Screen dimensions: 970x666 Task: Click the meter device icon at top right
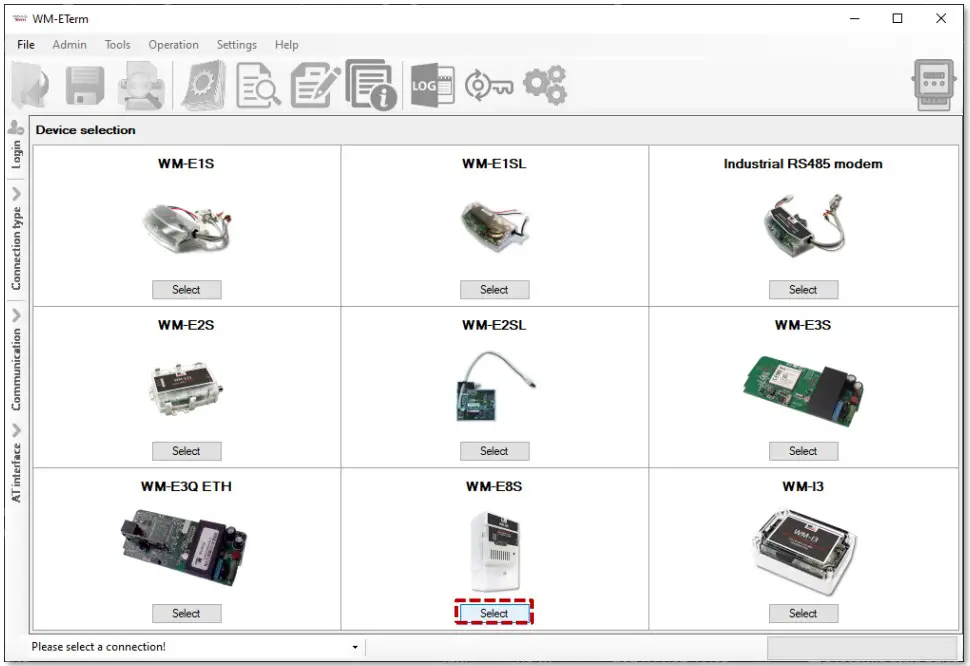coord(934,85)
